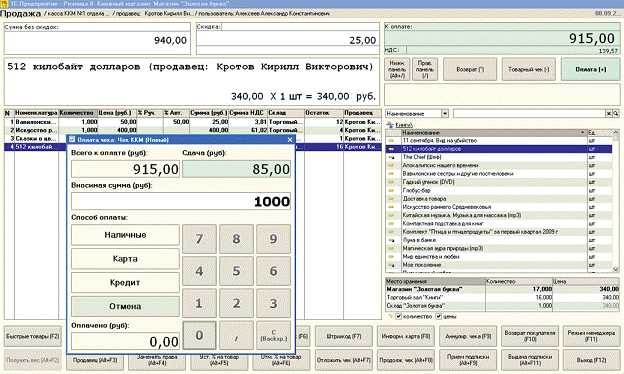Tap keypad digit 3
Screen dimensions: 624x374
273,303
